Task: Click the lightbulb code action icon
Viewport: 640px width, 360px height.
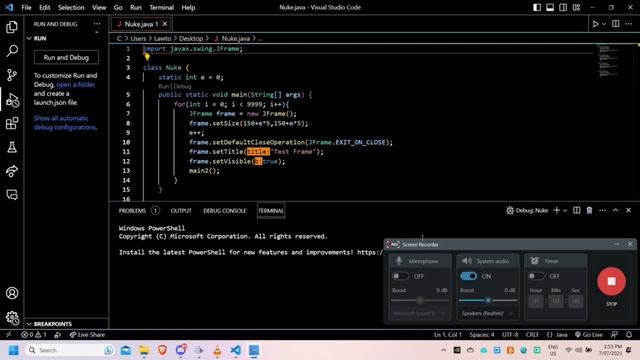Action: tap(147, 58)
